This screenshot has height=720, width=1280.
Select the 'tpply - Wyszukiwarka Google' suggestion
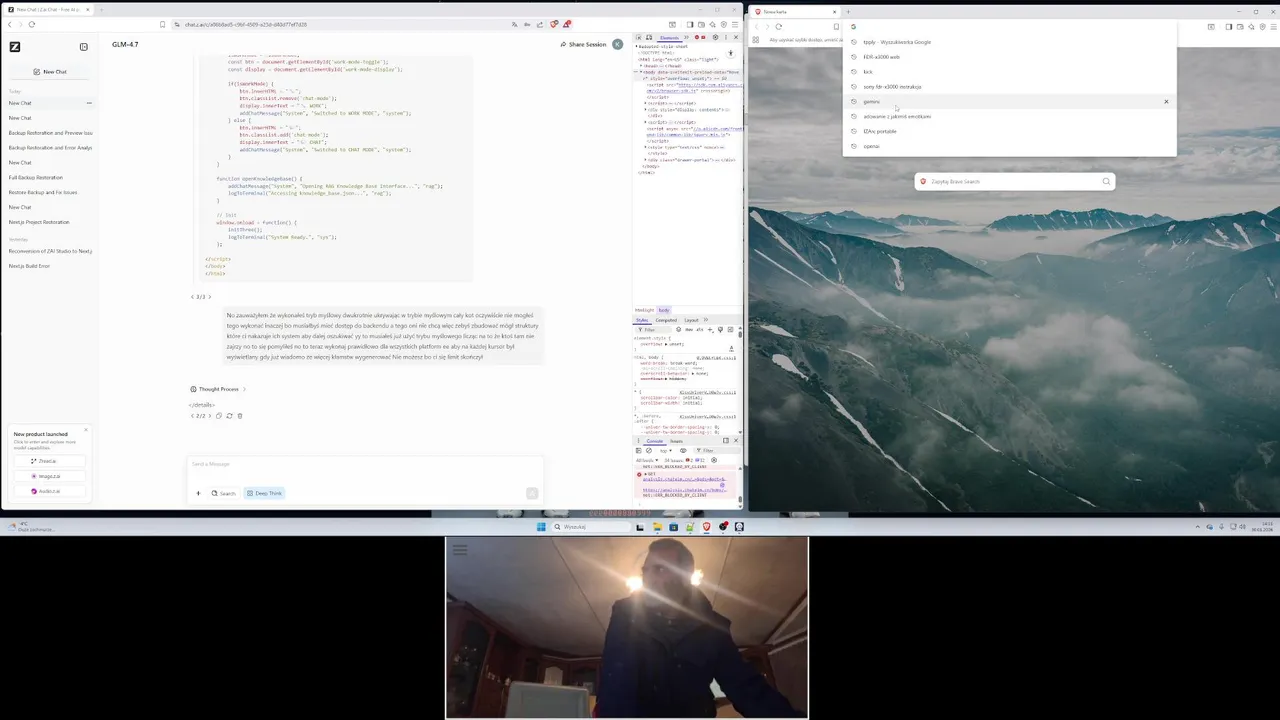click(x=1009, y=42)
